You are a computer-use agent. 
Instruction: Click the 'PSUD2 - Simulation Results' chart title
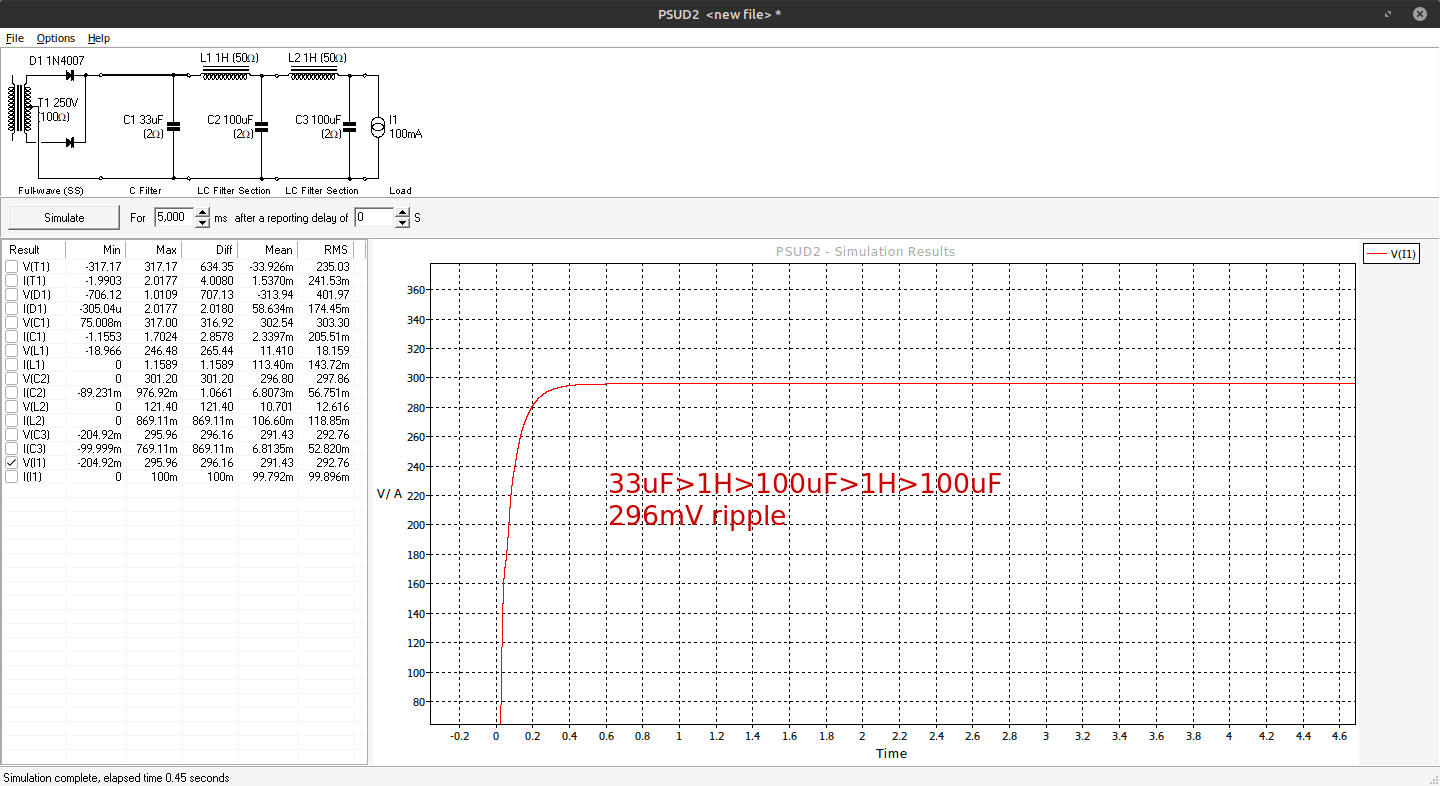pos(865,251)
